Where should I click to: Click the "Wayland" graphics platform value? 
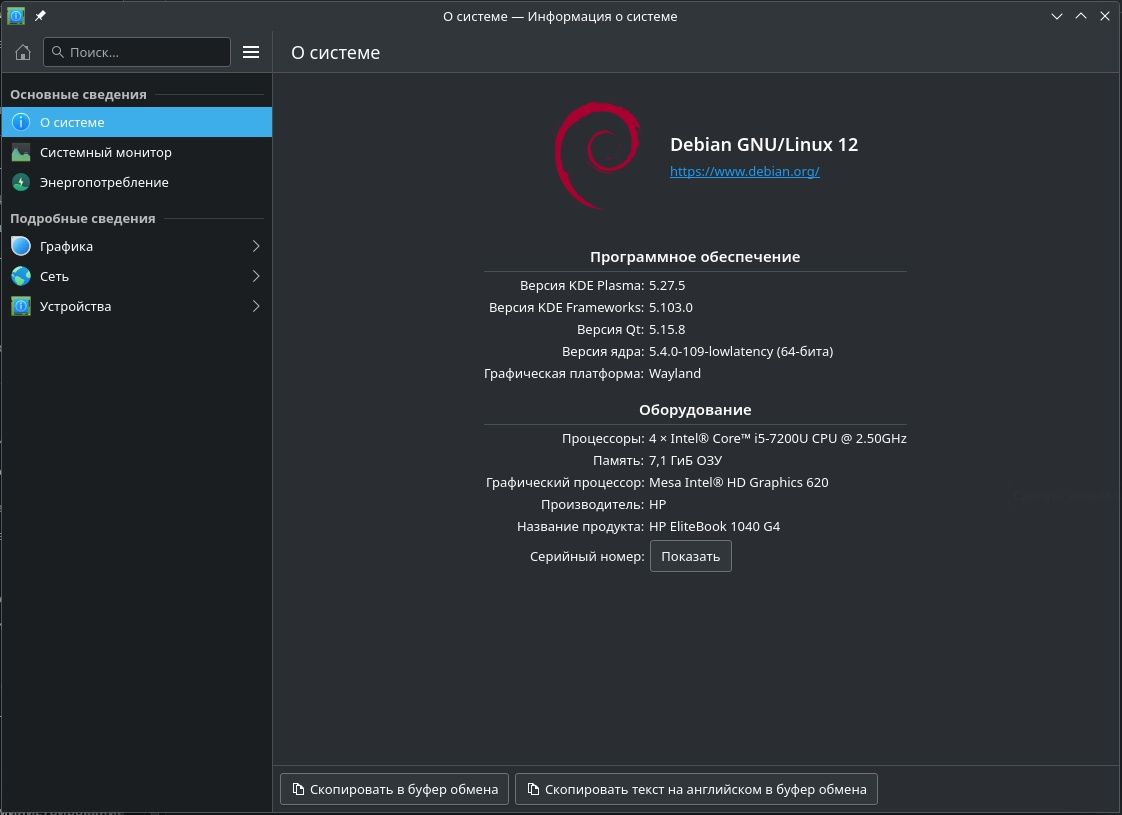pos(675,374)
